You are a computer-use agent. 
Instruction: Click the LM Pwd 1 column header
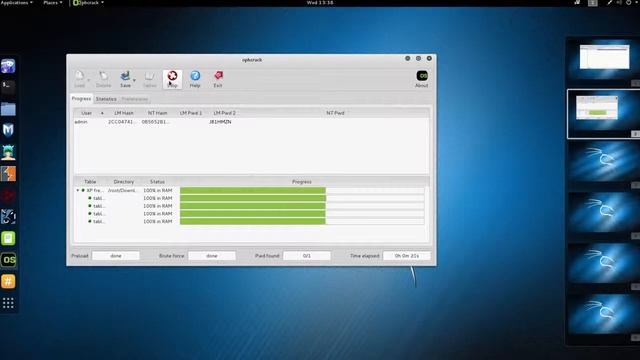pos(191,113)
